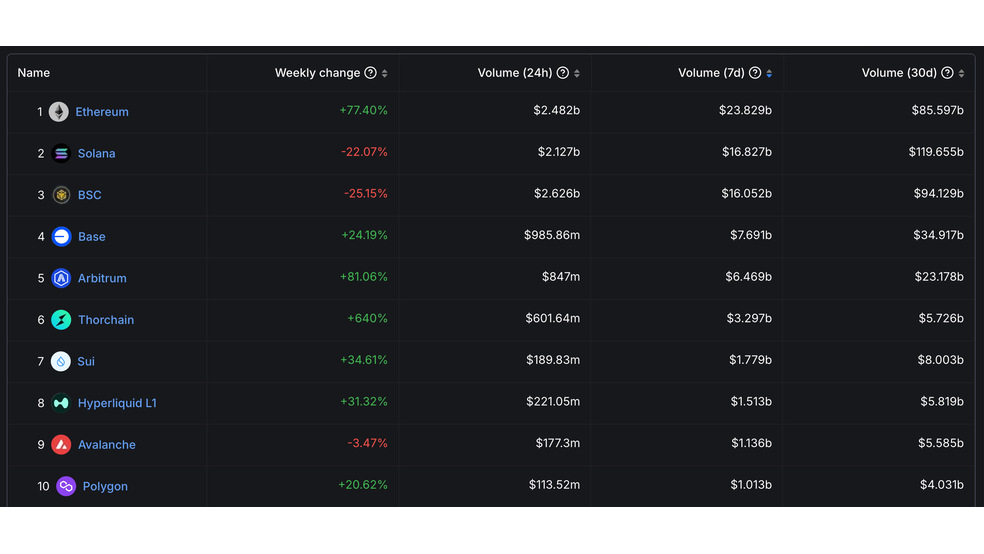
Task: Sort table by Volume (30d) arrows
Action: pos(961,73)
